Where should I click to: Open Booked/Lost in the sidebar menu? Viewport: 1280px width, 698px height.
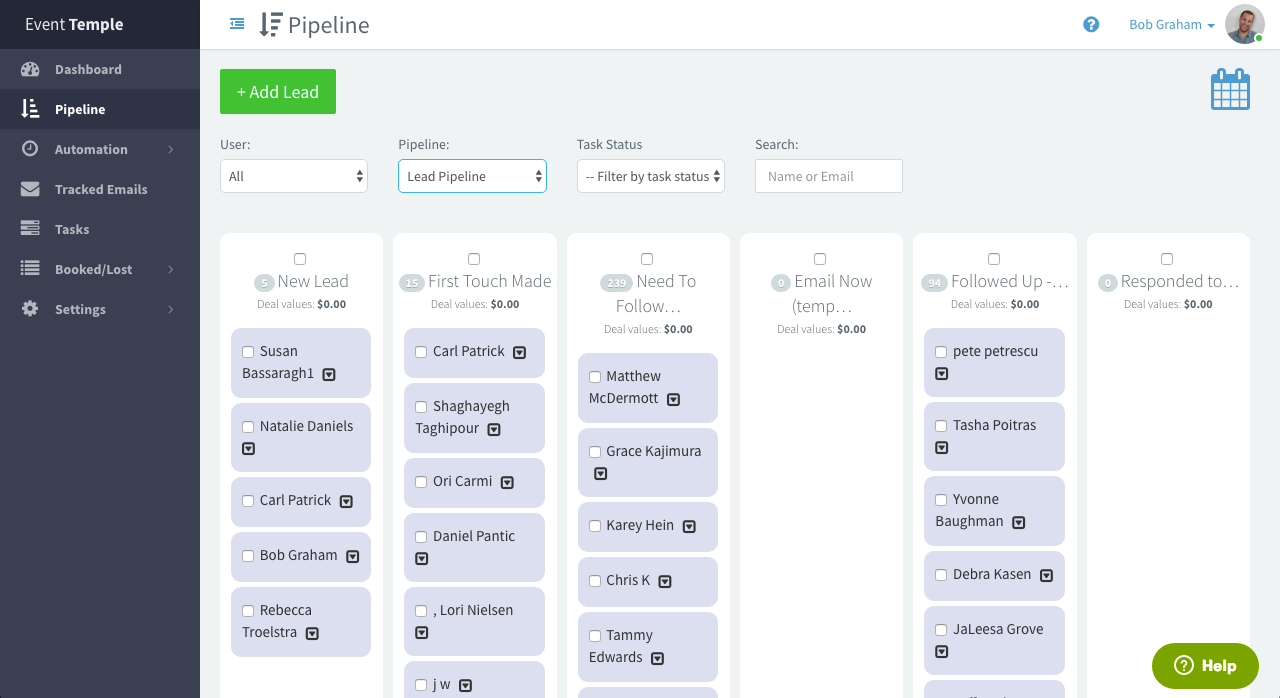click(x=93, y=269)
